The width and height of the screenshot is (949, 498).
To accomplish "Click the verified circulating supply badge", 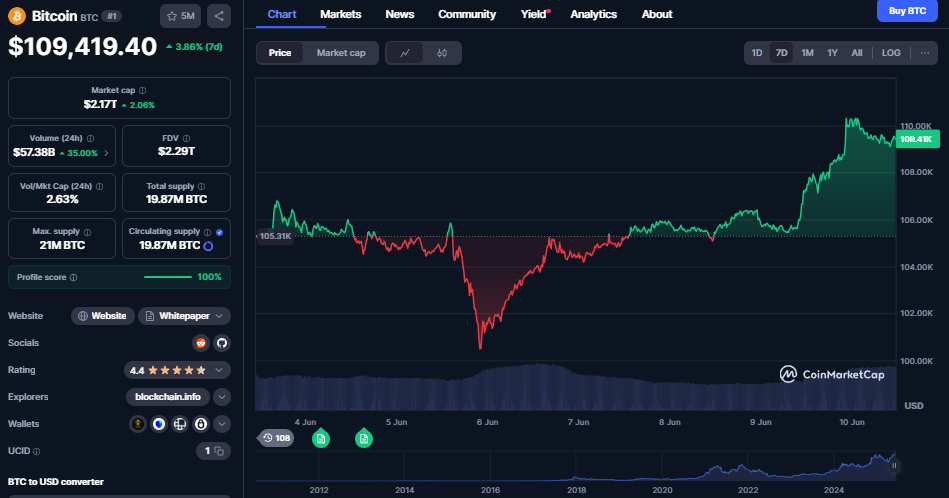I will [220, 232].
